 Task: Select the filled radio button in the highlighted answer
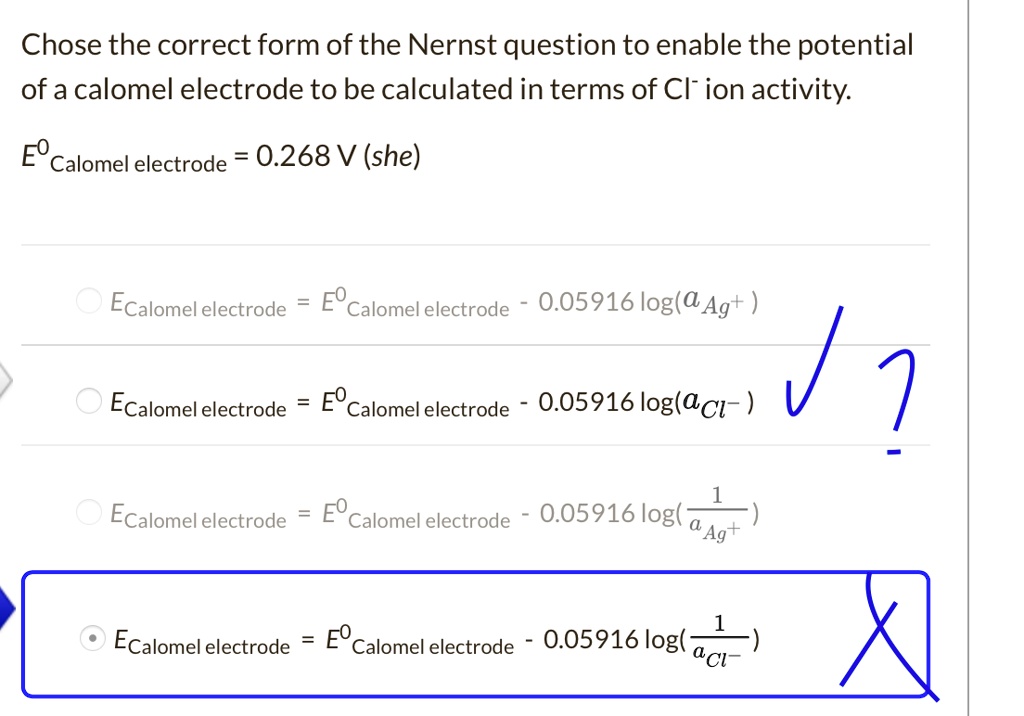90,636
